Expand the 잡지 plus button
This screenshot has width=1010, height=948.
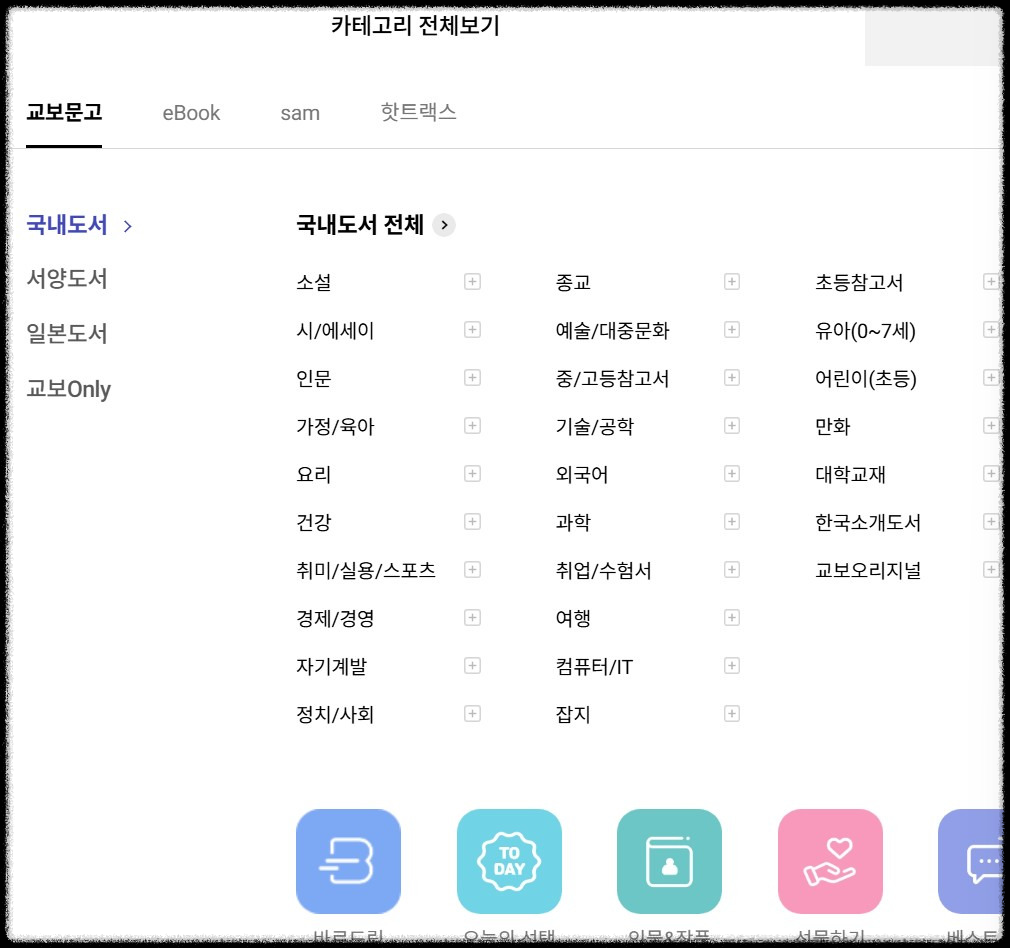tap(732, 714)
